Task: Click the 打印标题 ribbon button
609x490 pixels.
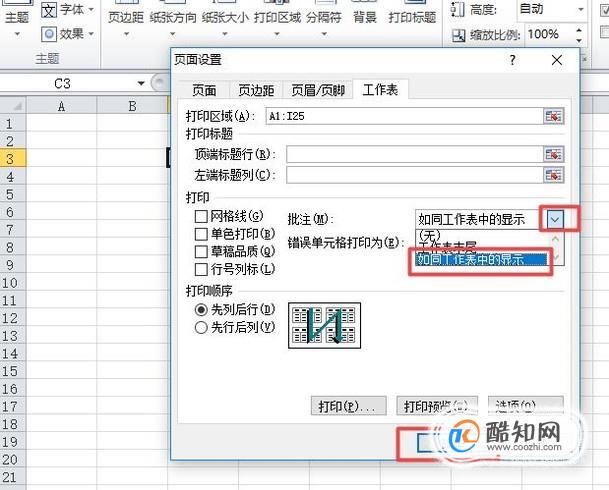Action: pyautogui.click(x=412, y=14)
